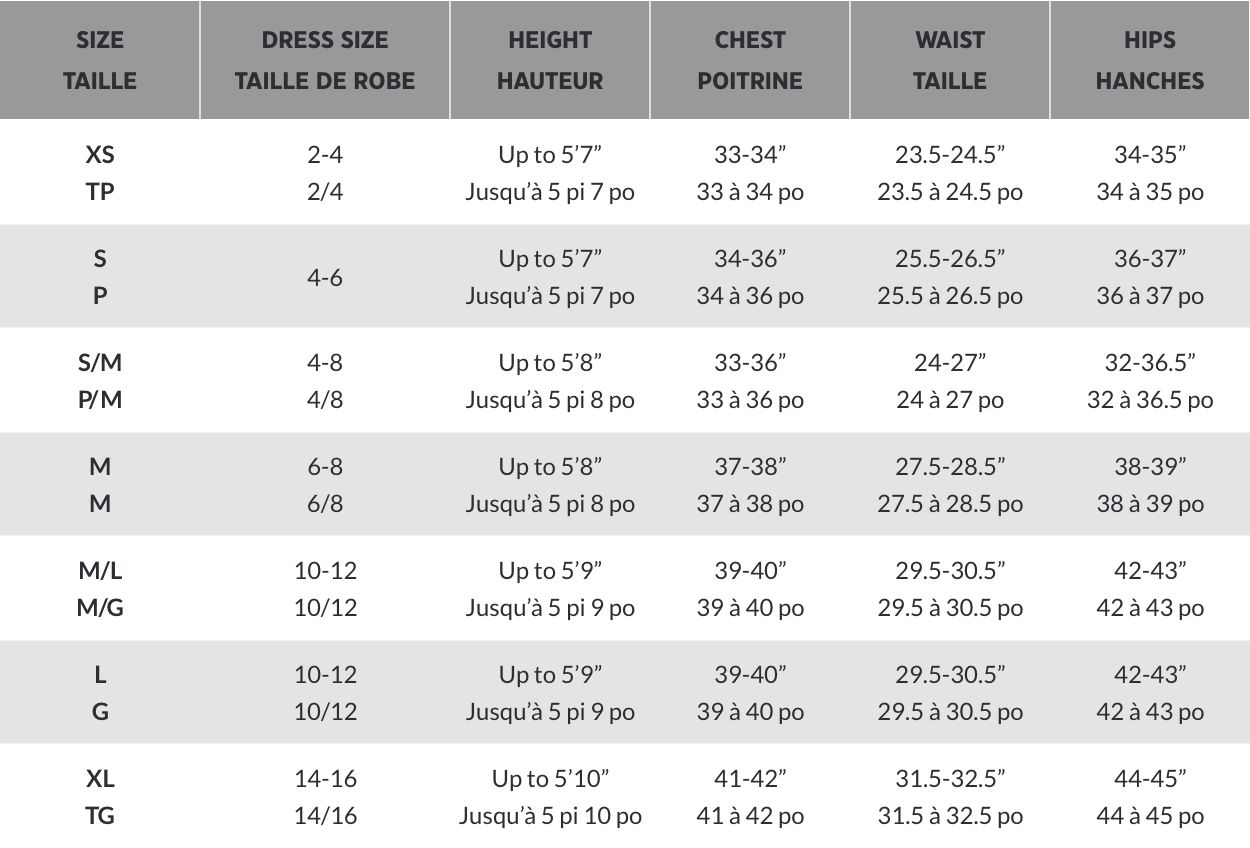The height and width of the screenshot is (848, 1250).
Task: Select the 32-36.5” hips measurement
Action: click(x=1150, y=363)
